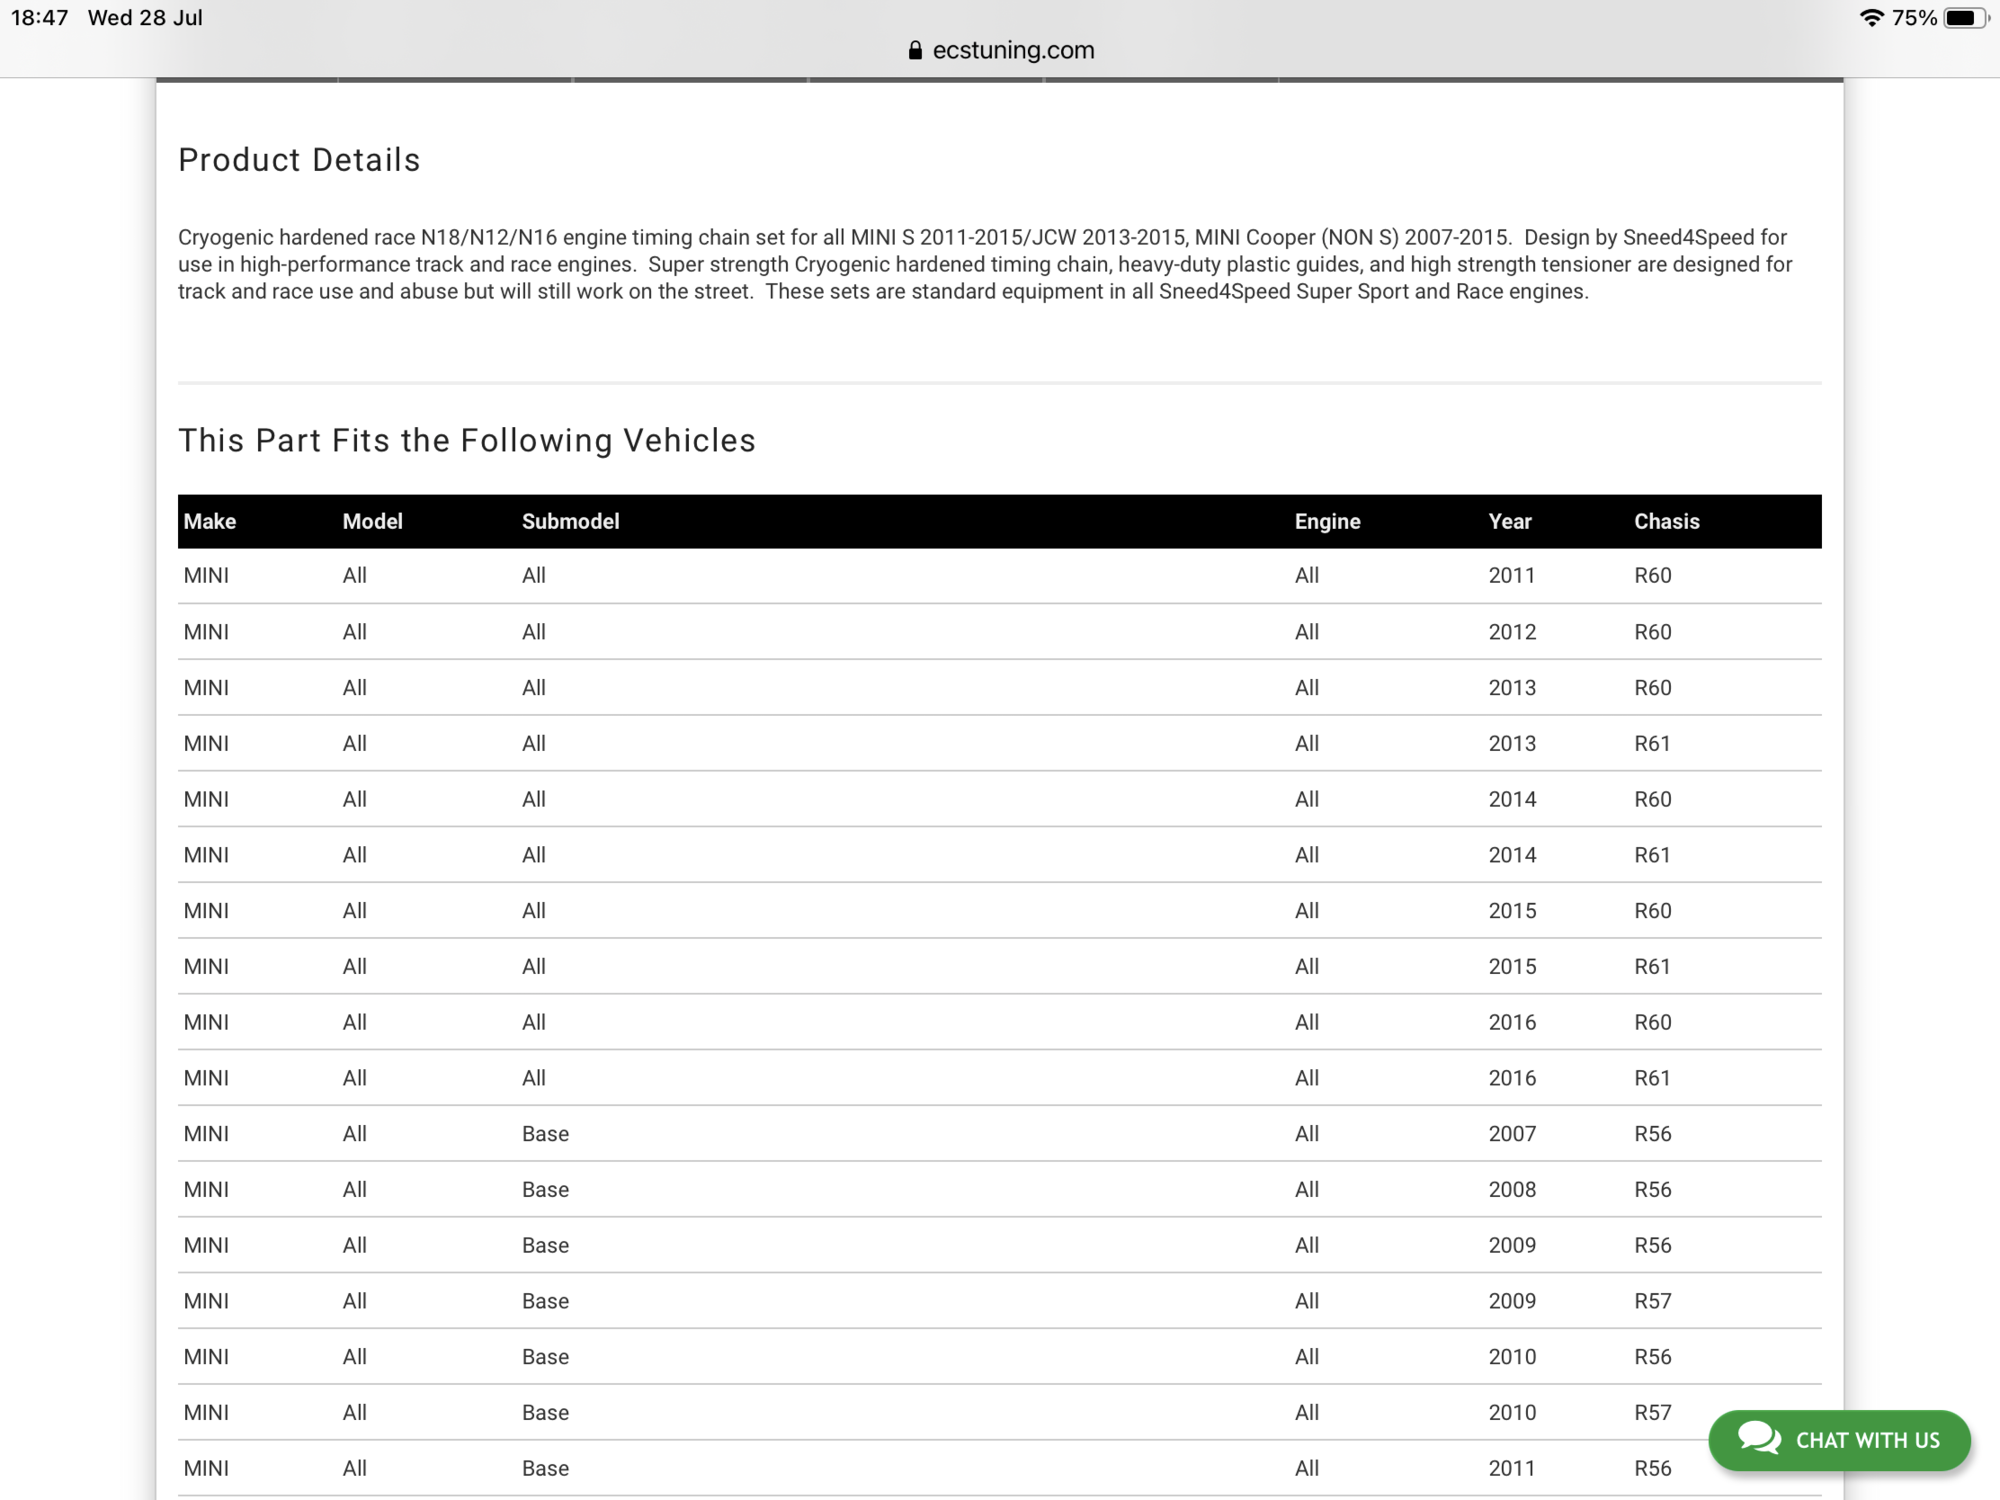Image resolution: width=2000 pixels, height=1500 pixels.
Task: Tap the clock time in status bar
Action: pyautogui.click(x=39, y=18)
